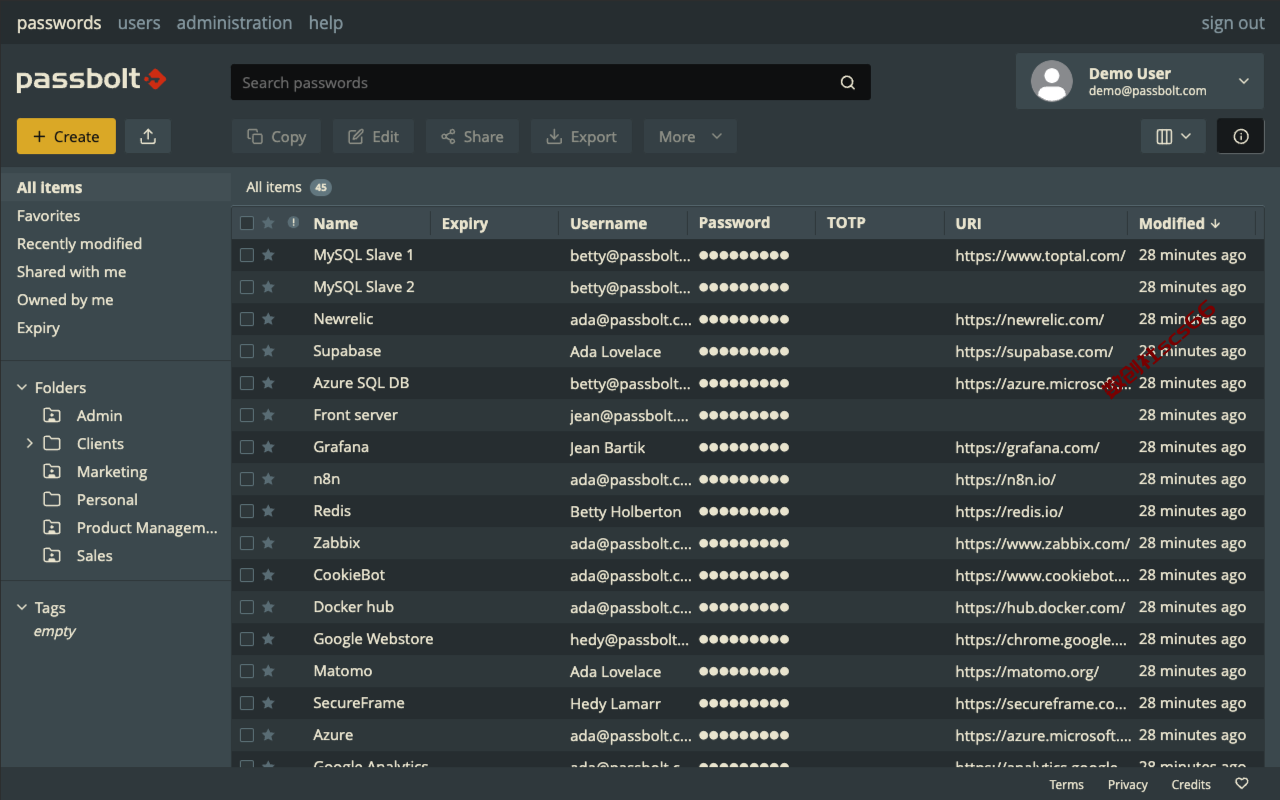Click the favorite star column header

click(x=268, y=223)
